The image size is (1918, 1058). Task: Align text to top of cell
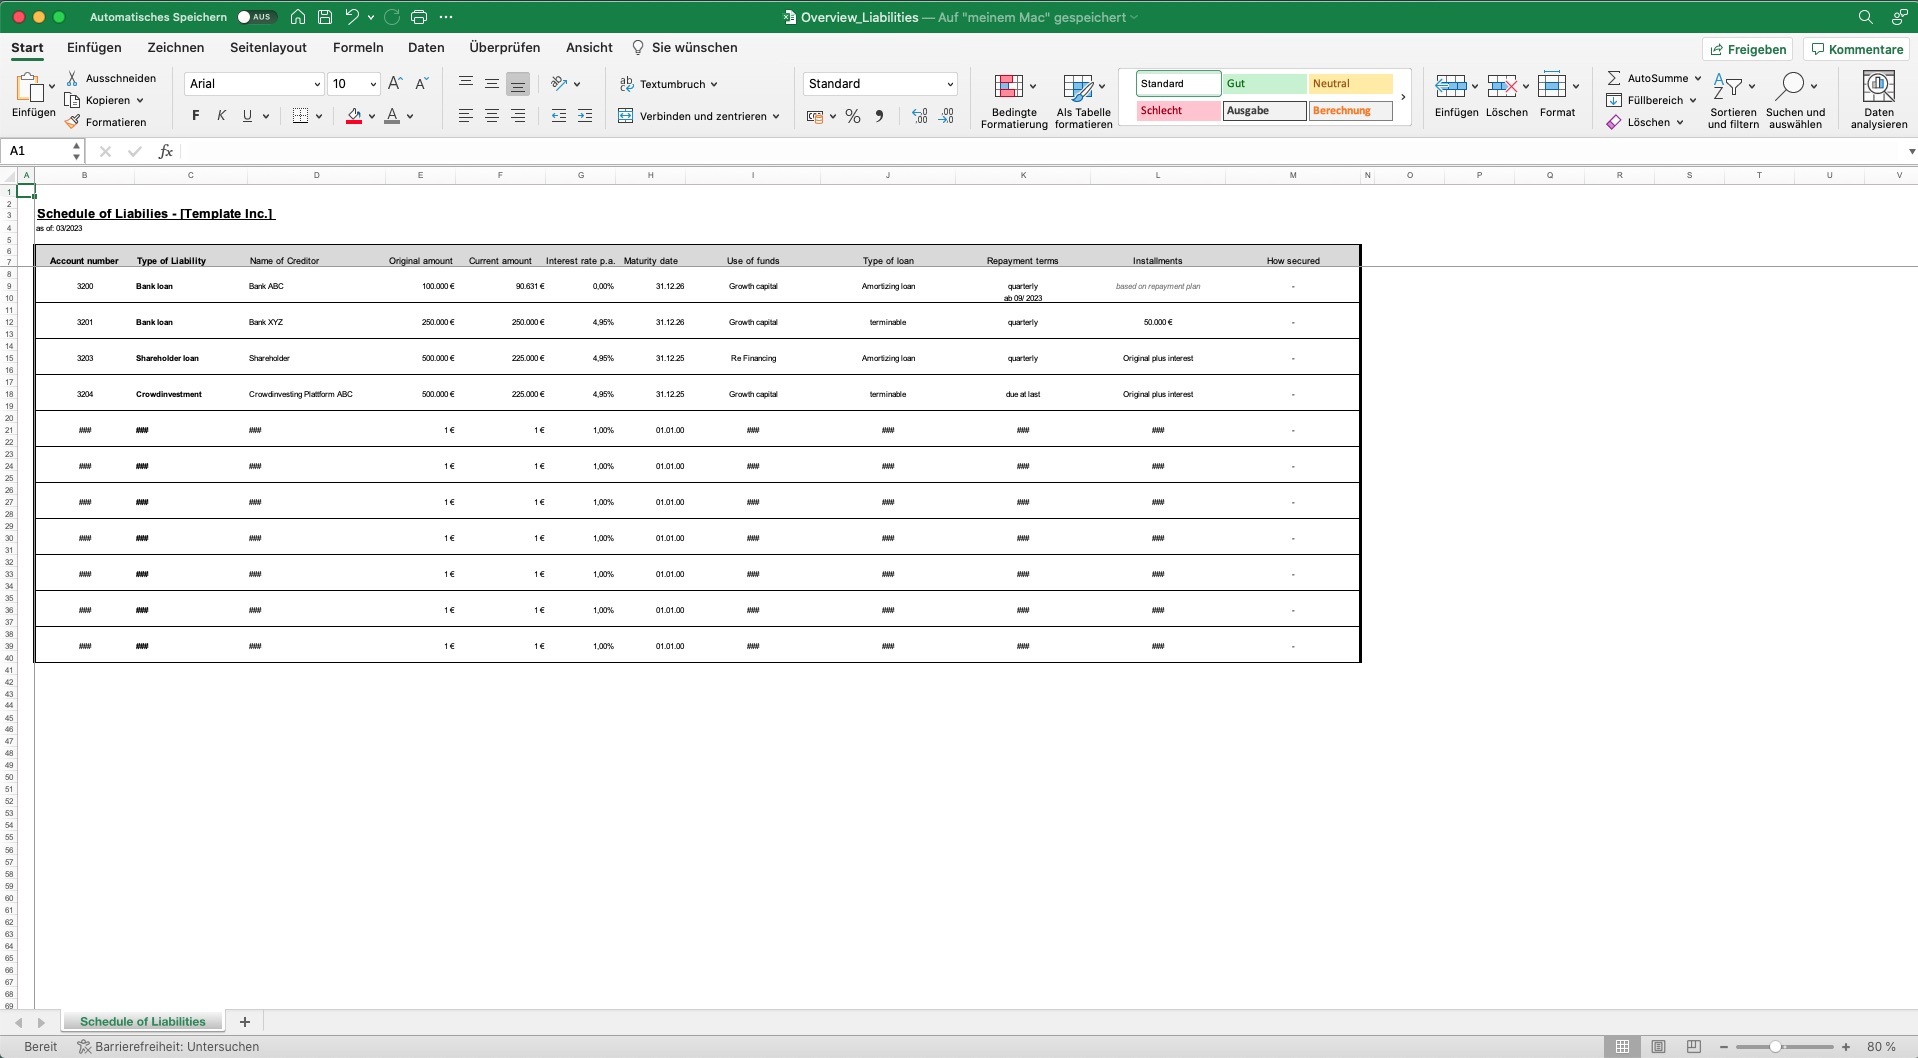coord(466,84)
